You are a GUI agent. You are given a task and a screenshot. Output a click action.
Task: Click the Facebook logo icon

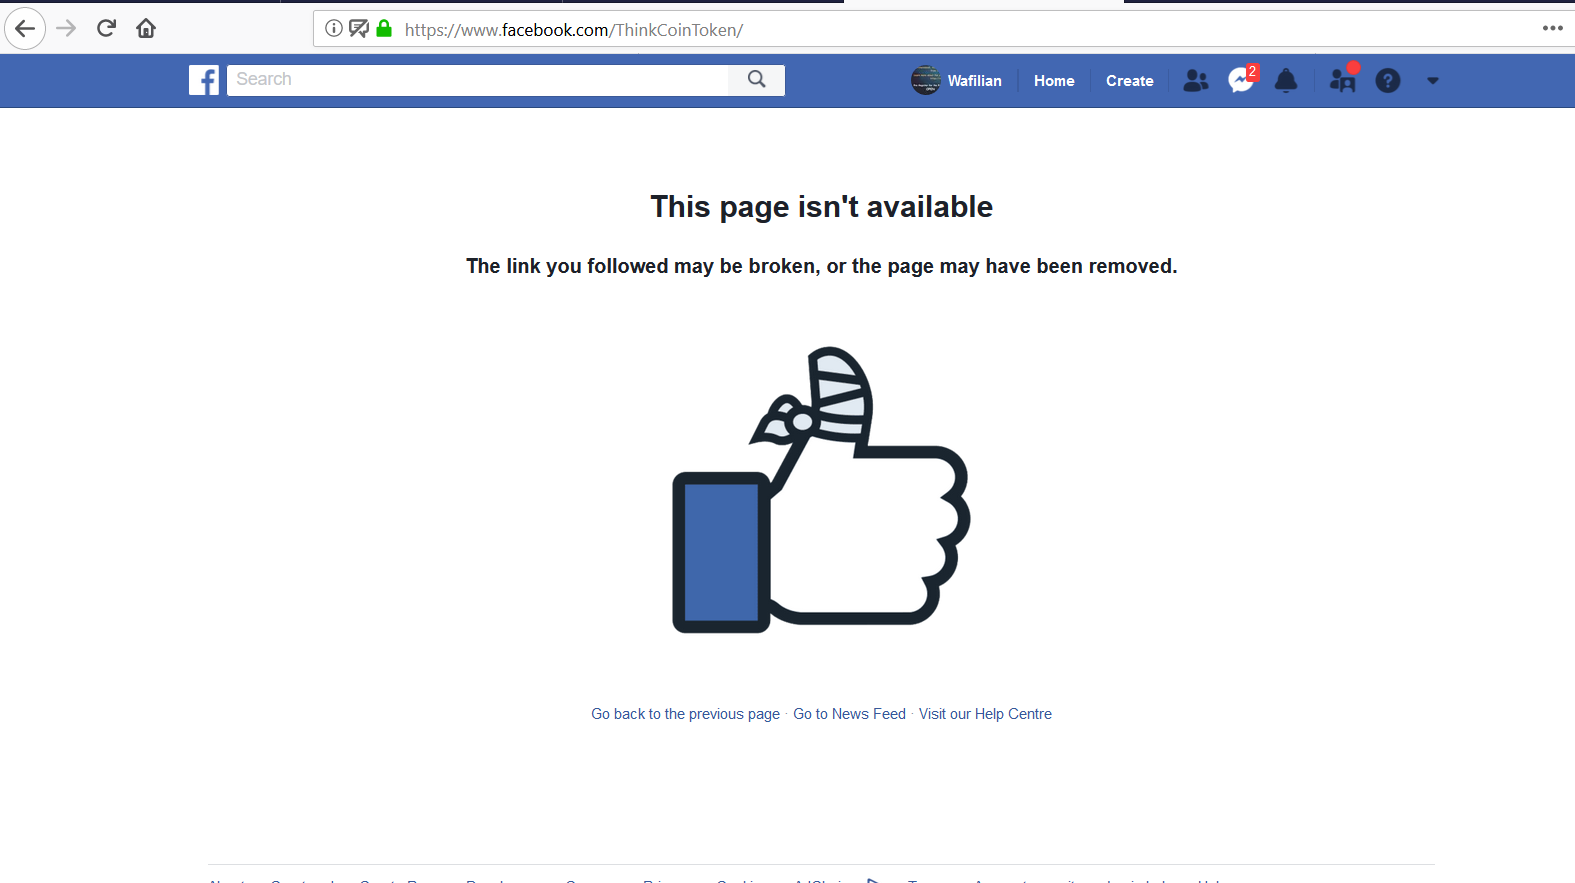(204, 80)
